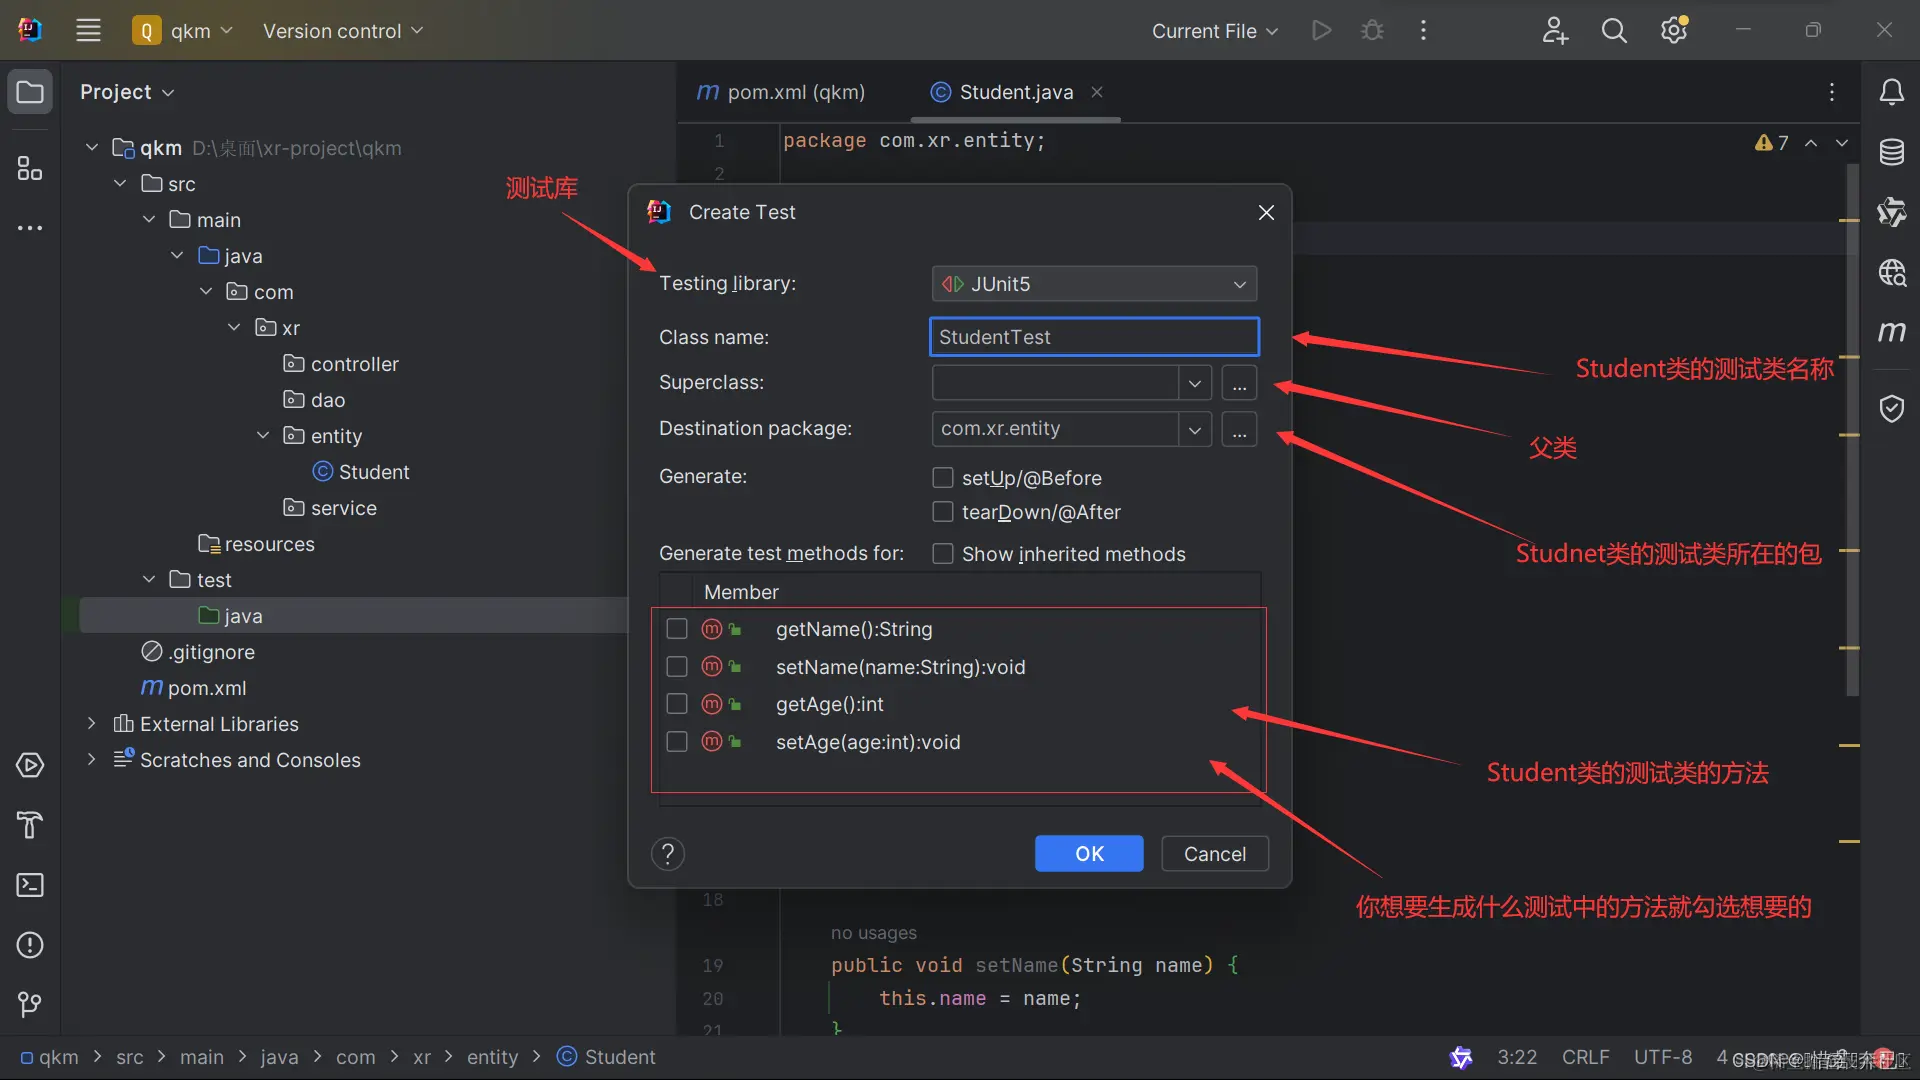Screen dimensions: 1920x1080
Task: Click the Build hammer icon
Action: 30,825
